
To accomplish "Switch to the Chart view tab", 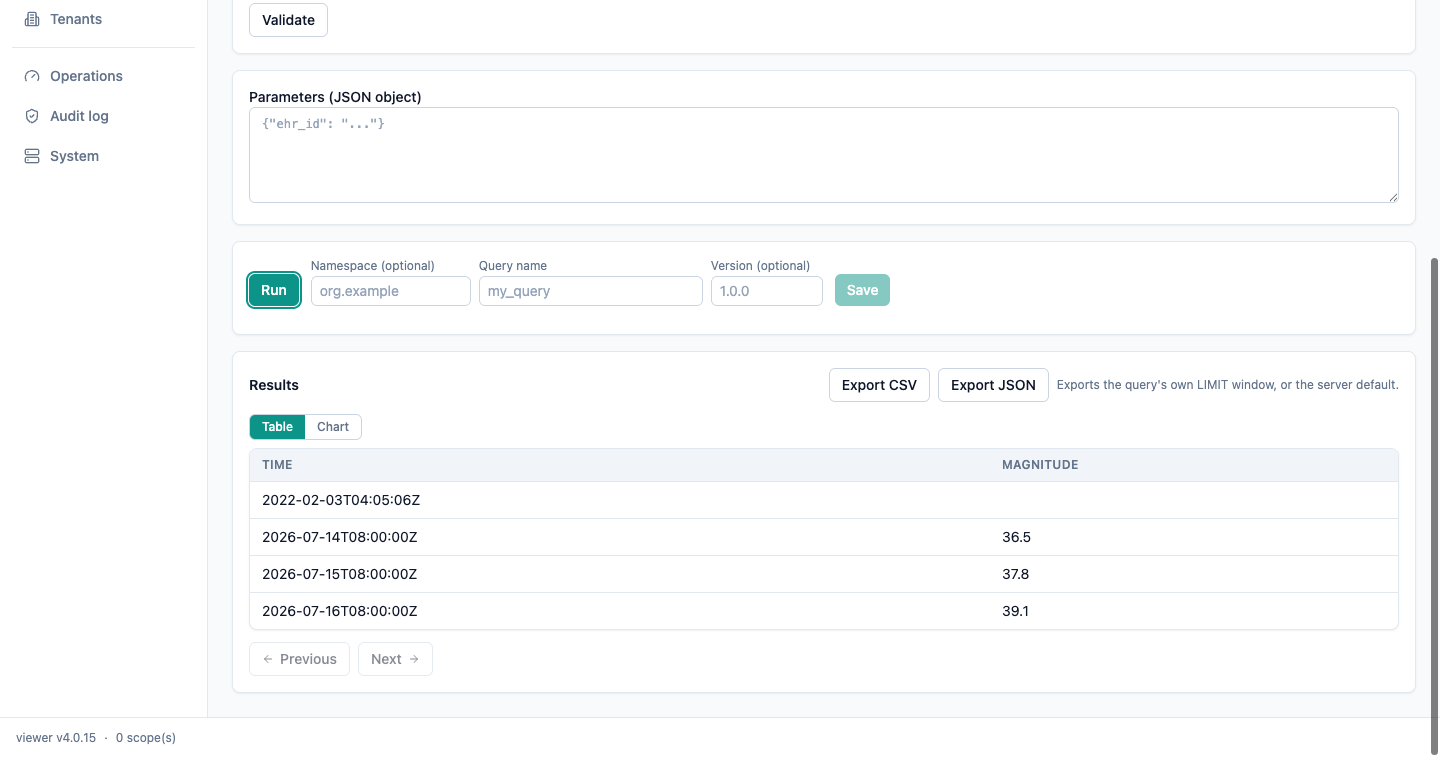I will [333, 427].
